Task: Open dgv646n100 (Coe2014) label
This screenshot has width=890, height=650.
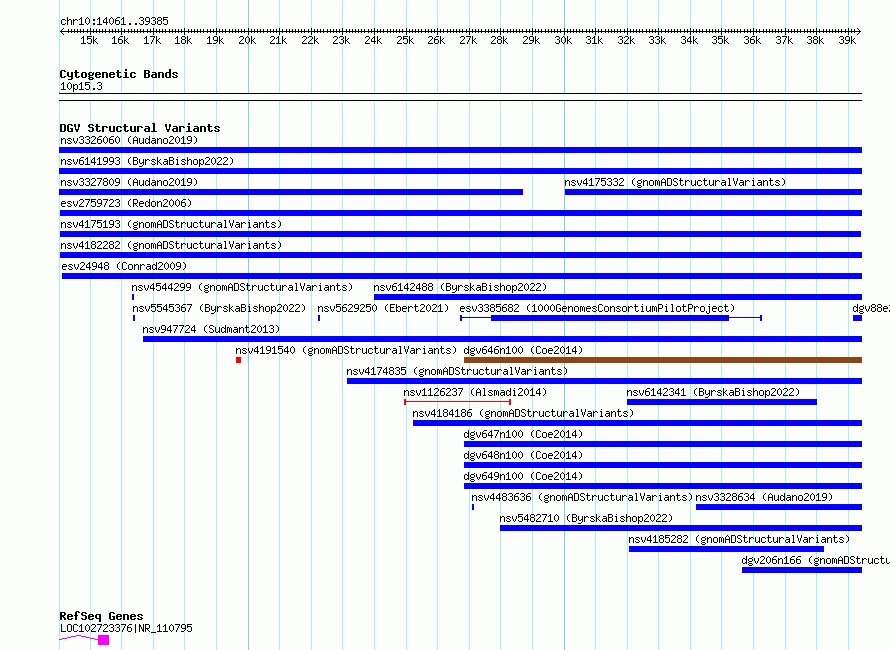Action: 523,350
